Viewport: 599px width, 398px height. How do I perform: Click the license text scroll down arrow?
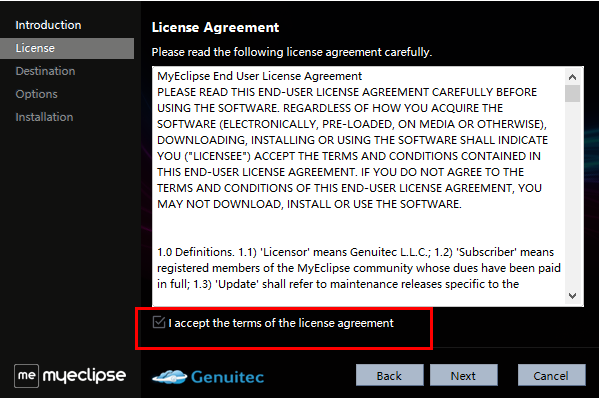coord(572,296)
